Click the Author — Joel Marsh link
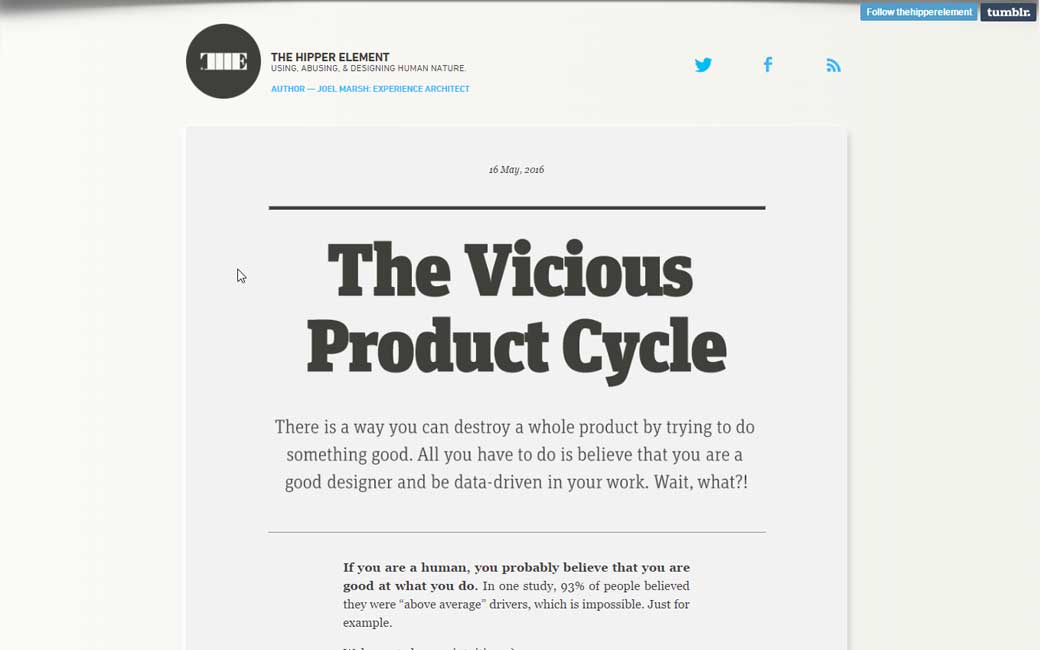Screen dimensions: 1040x650 370,89
